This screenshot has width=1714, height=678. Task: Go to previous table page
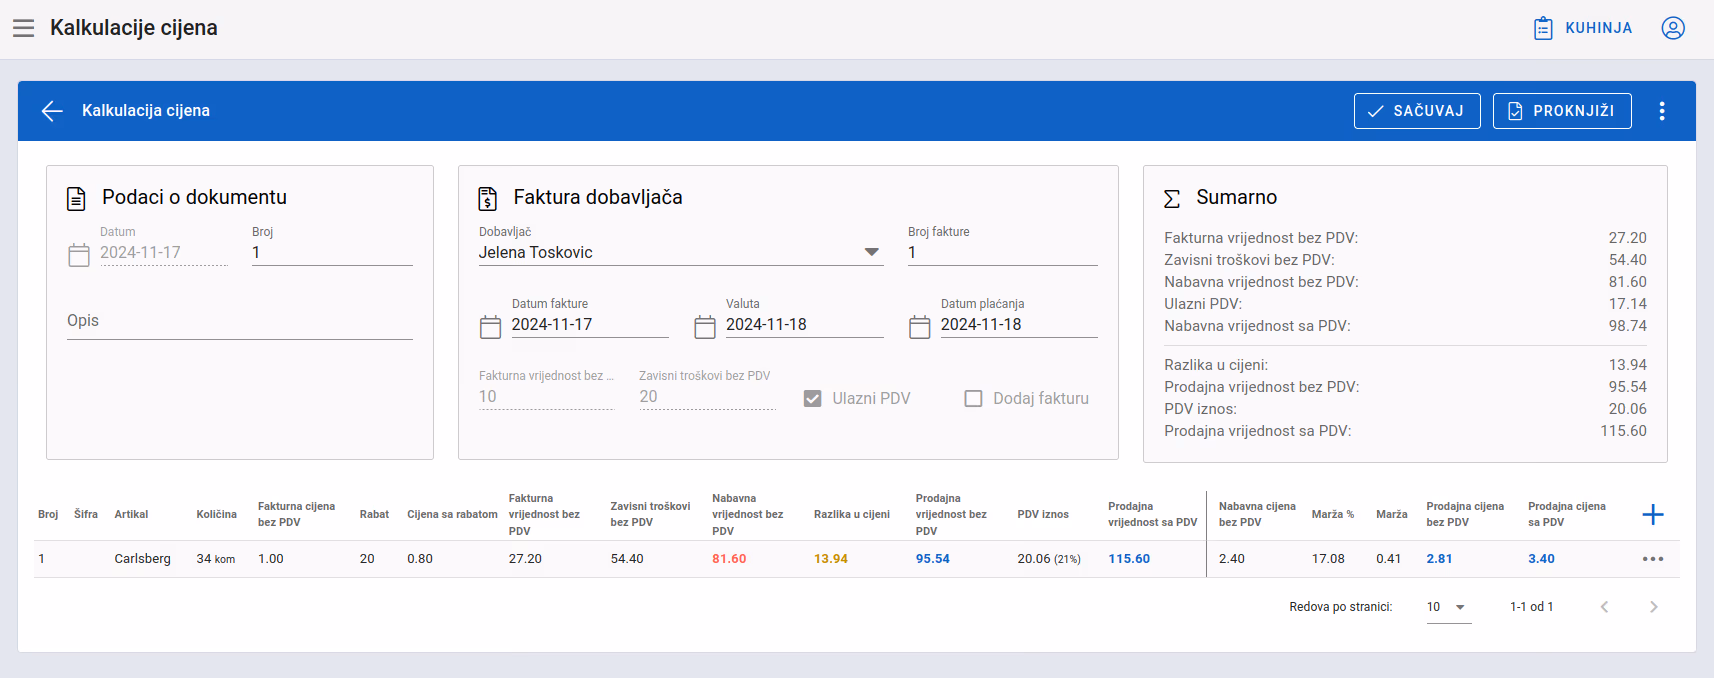pos(1604,607)
